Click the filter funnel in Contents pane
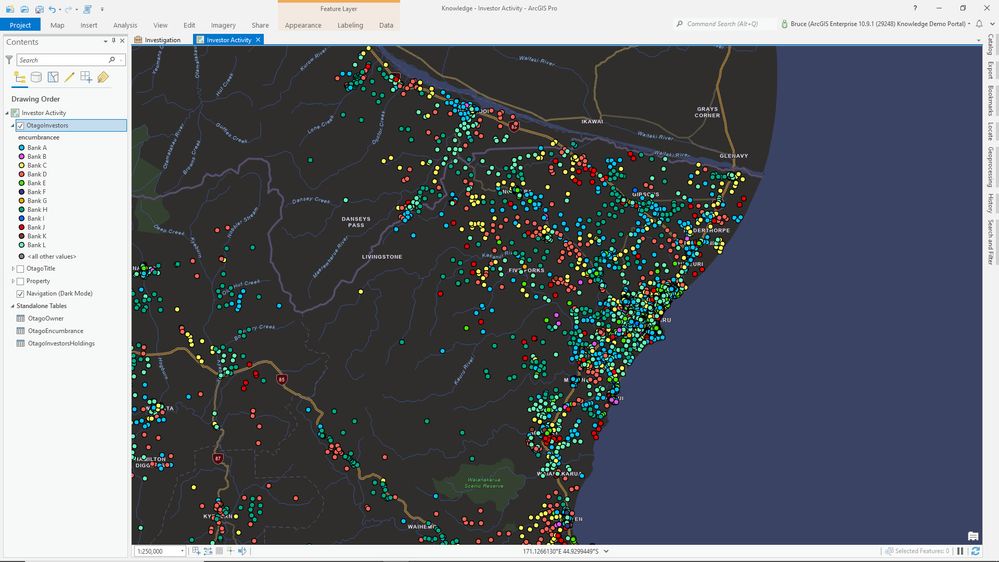Image resolution: width=999 pixels, height=562 pixels. [9, 60]
